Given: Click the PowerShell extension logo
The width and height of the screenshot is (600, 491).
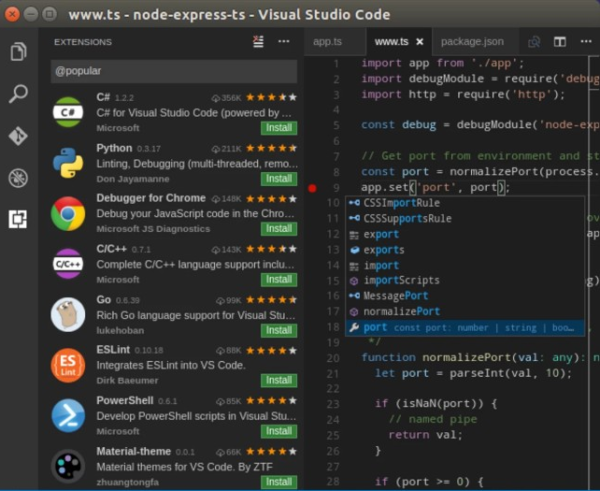Looking at the screenshot, I should (x=68, y=416).
